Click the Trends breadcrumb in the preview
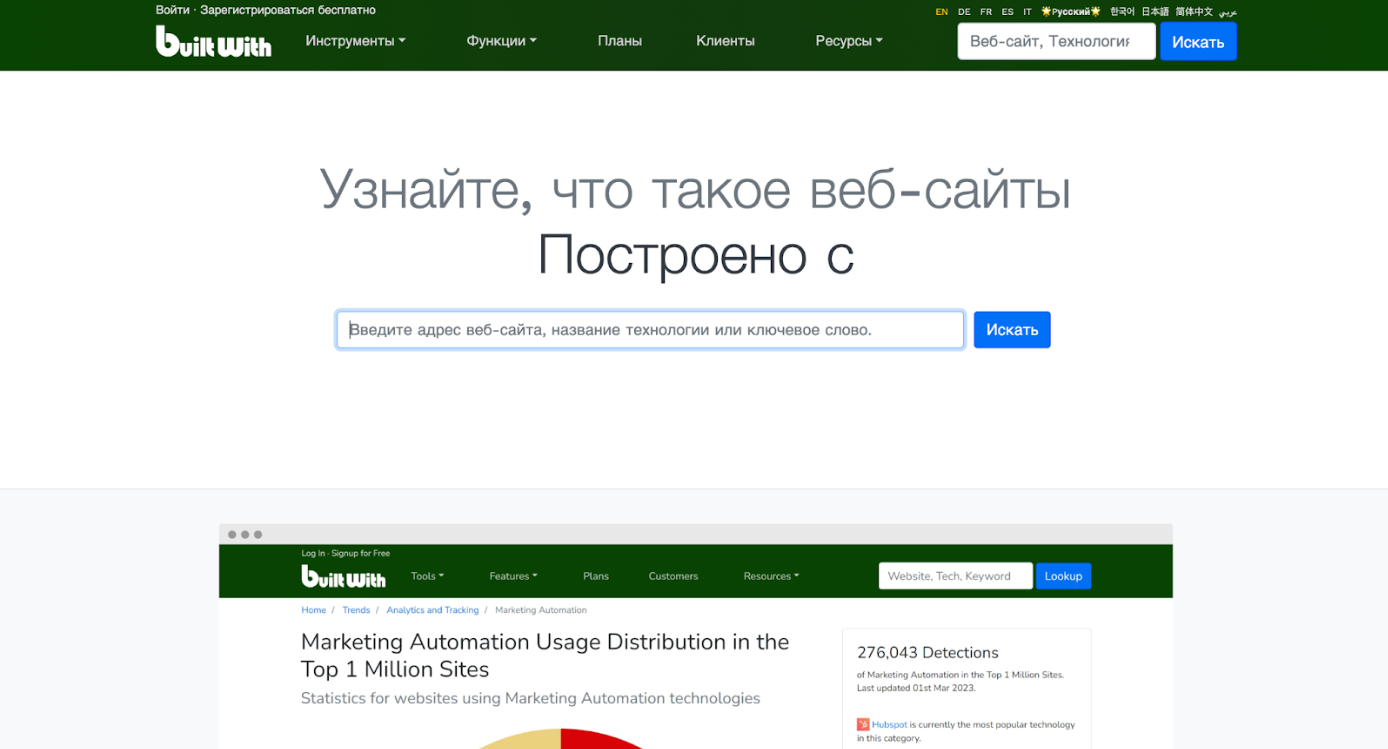 click(x=356, y=610)
